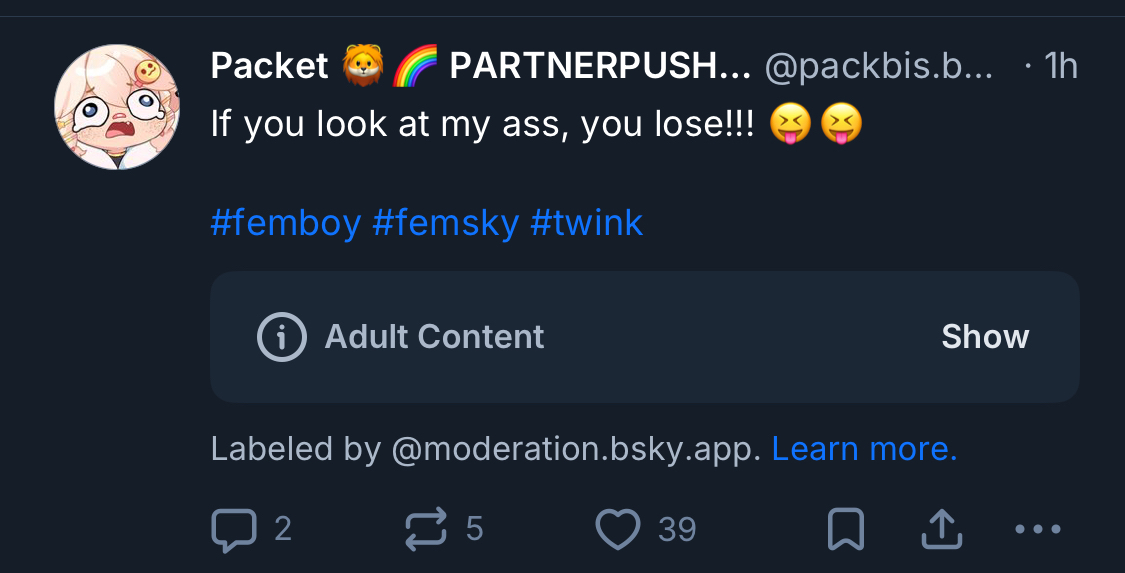
Task: Click the repost count of 5
Action: pyautogui.click(x=474, y=530)
